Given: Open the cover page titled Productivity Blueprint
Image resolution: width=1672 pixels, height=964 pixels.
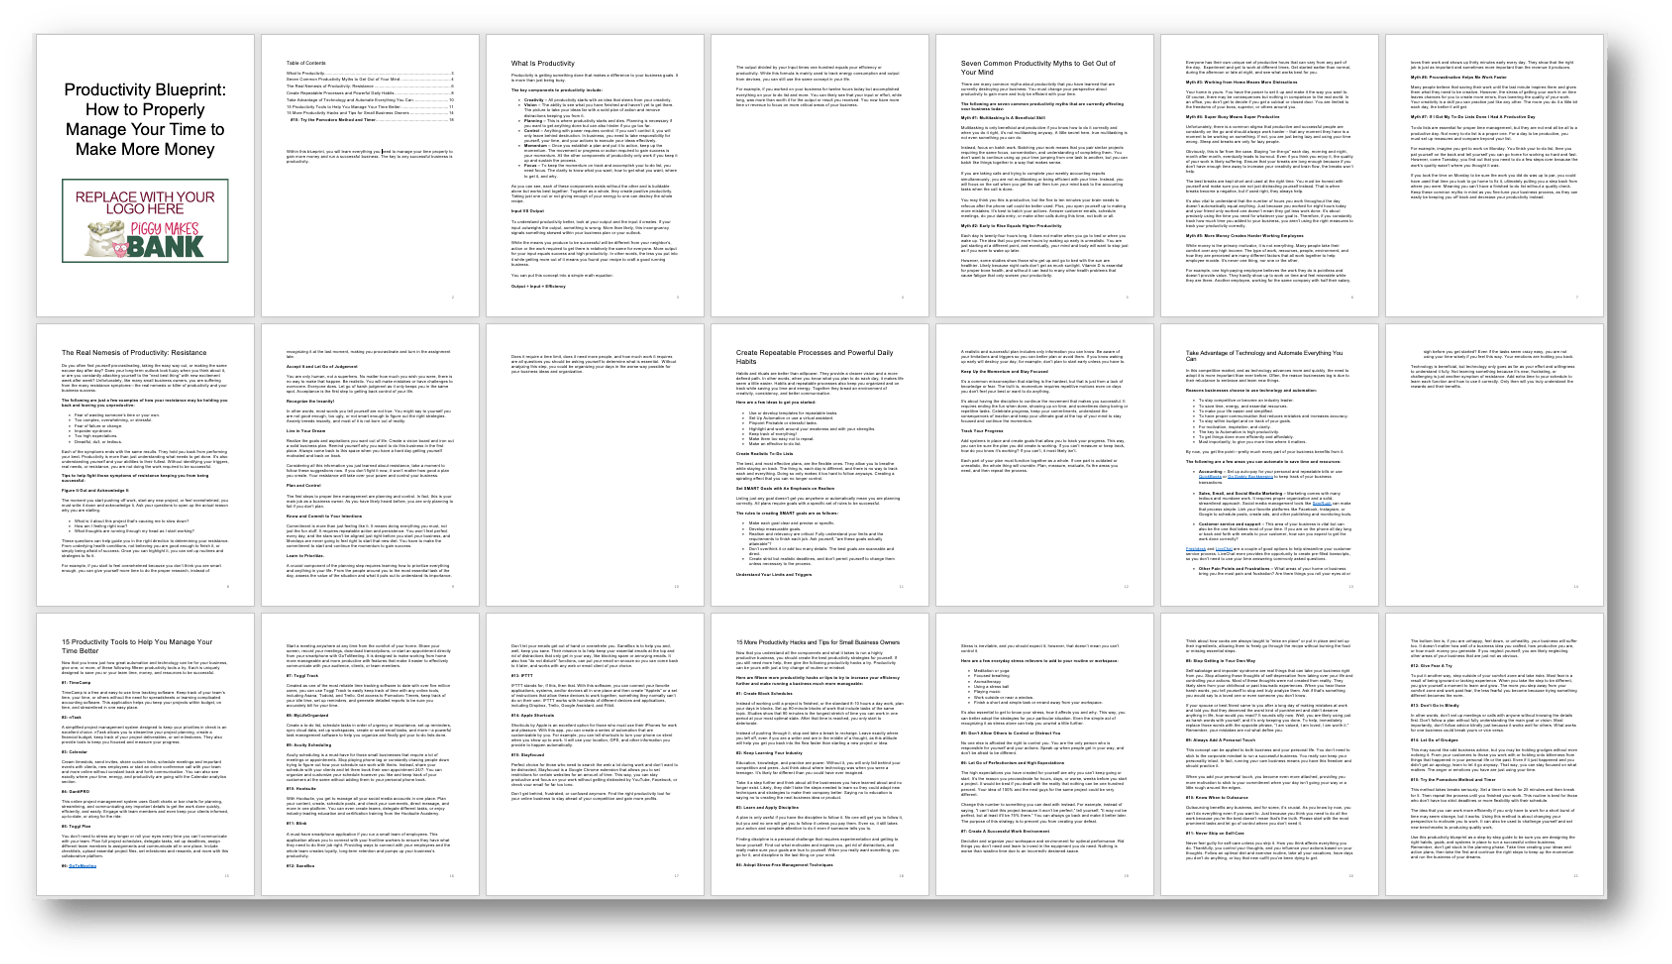Looking at the screenshot, I should (145, 176).
